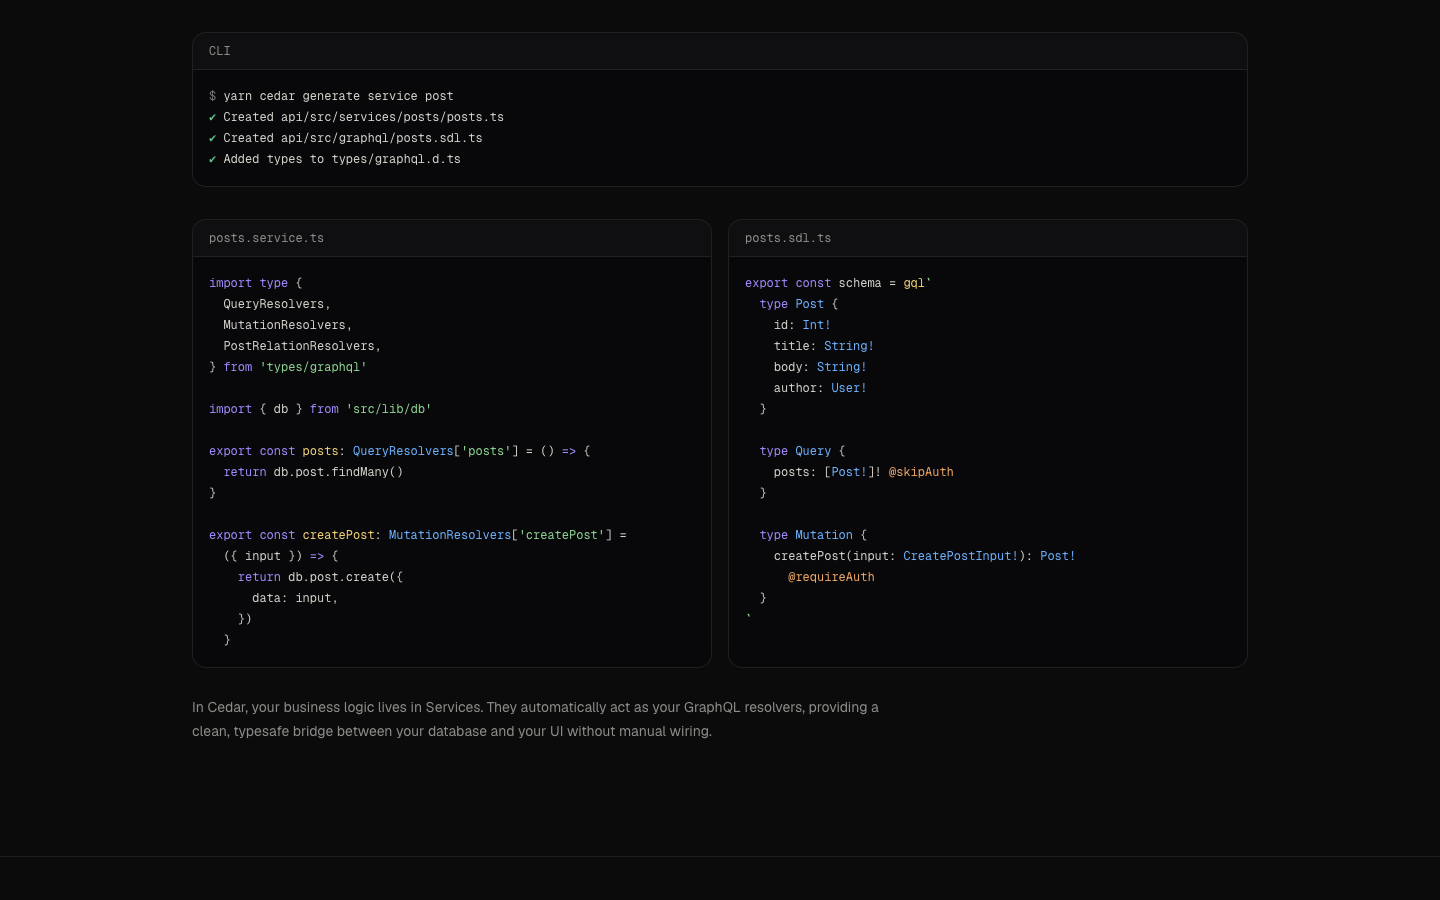Click the paragraph starting "In Cedar, your business logic"
1440x900 pixels.
click(x=535, y=719)
